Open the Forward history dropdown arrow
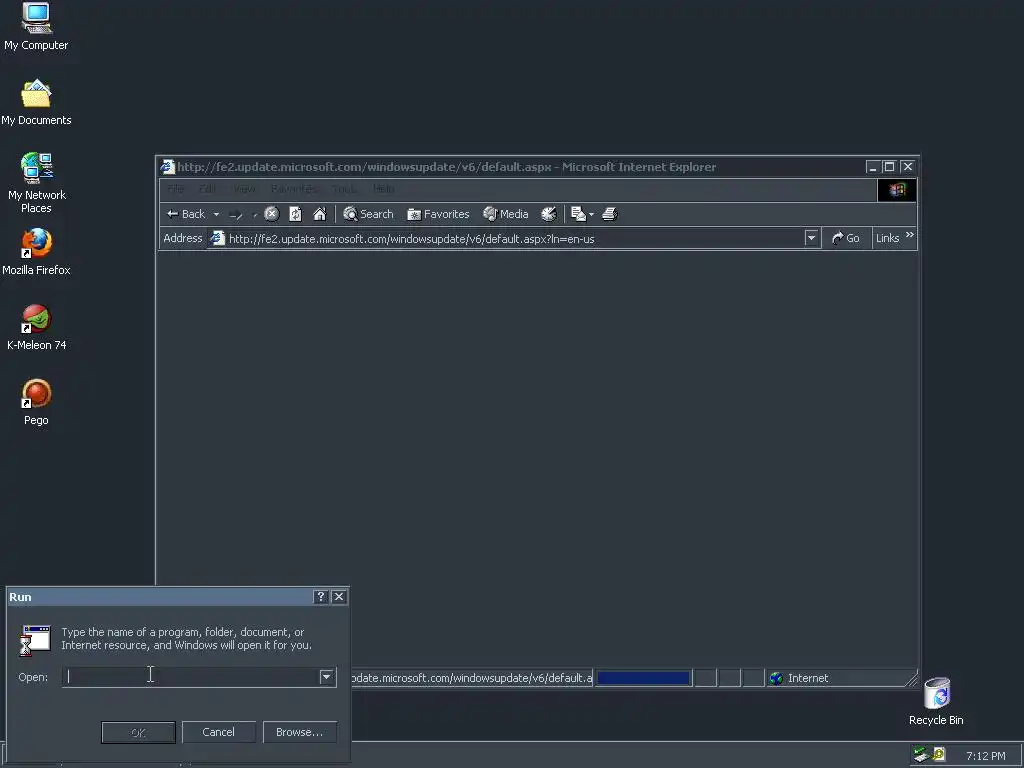The height and width of the screenshot is (768, 1024). [x=254, y=214]
